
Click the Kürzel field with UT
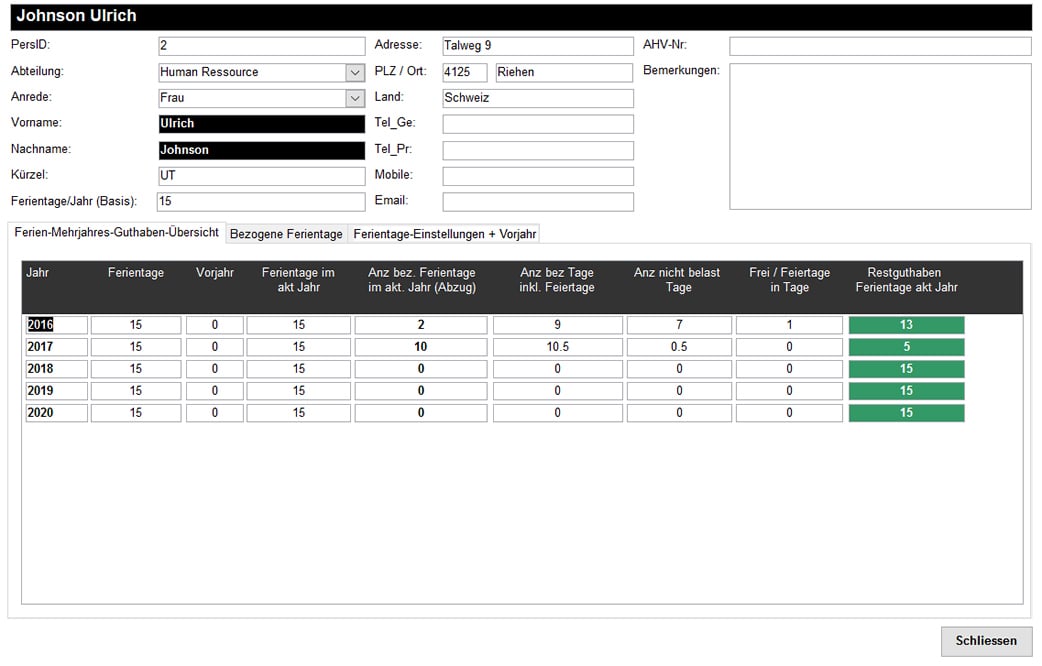[261, 176]
